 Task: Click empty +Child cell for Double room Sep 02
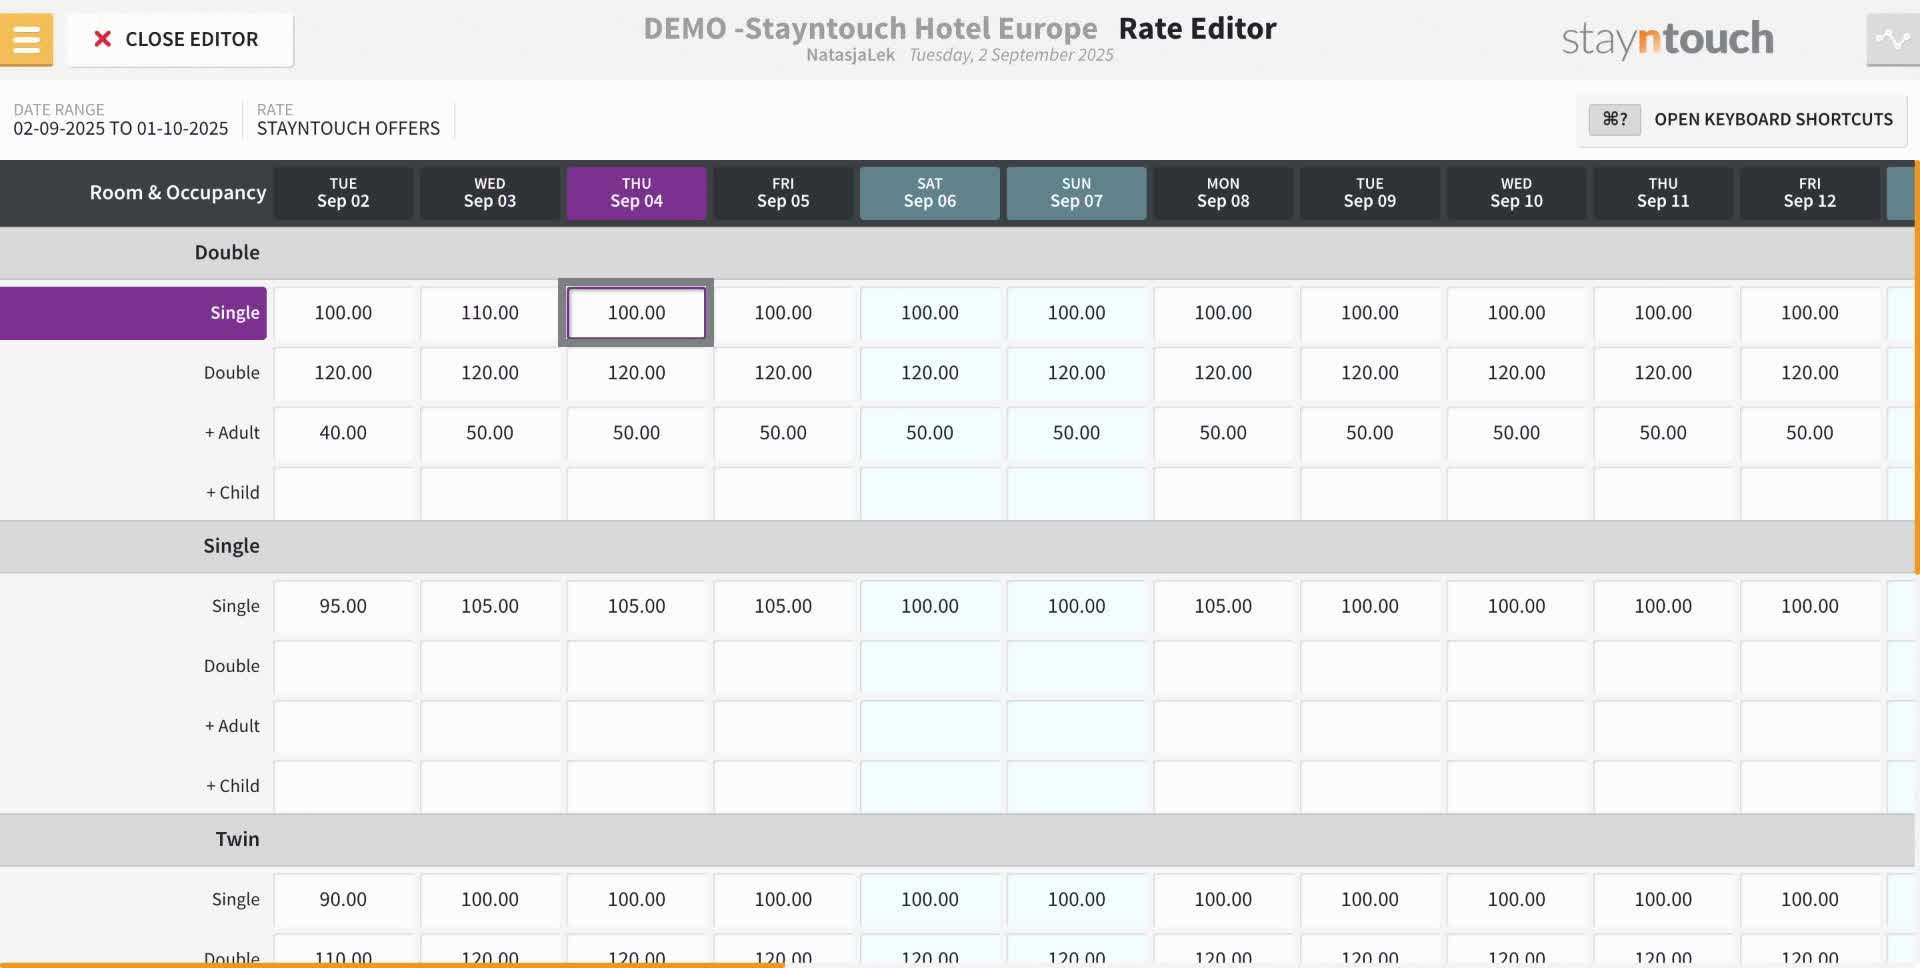point(343,493)
